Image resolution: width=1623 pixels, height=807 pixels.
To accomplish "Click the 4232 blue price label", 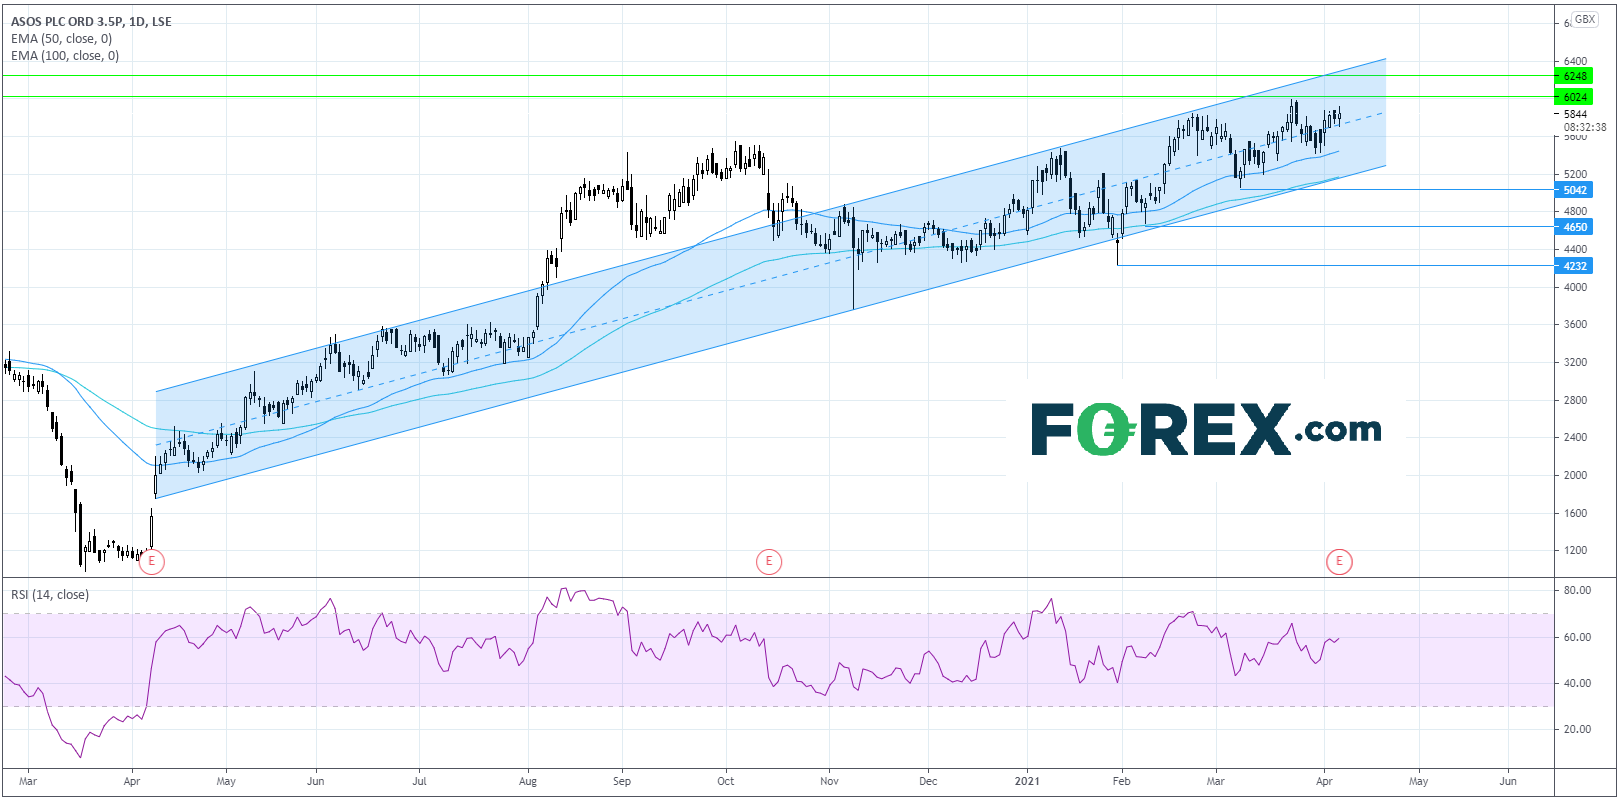I will coord(1575,266).
